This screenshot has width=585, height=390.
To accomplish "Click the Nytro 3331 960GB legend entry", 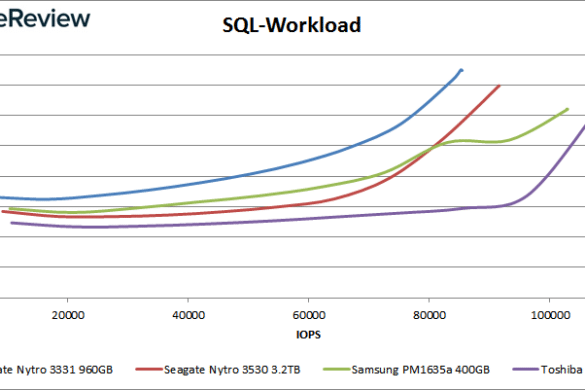I will (x=56, y=370).
